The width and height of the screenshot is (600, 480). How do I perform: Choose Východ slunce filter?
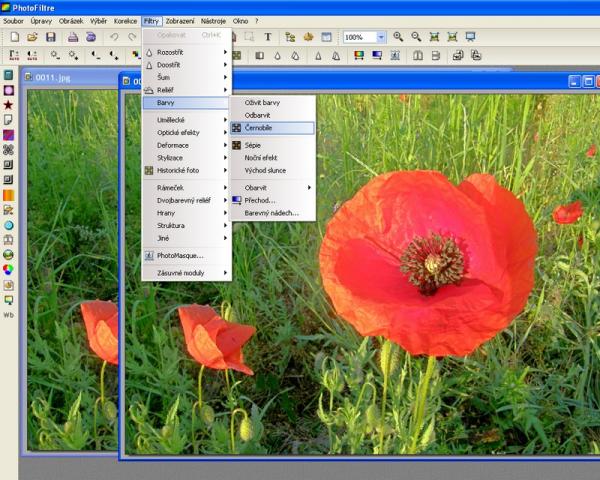click(x=273, y=170)
